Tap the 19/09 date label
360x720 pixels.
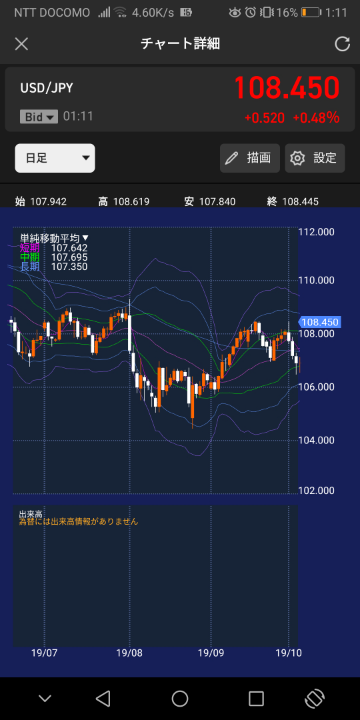click(211, 652)
